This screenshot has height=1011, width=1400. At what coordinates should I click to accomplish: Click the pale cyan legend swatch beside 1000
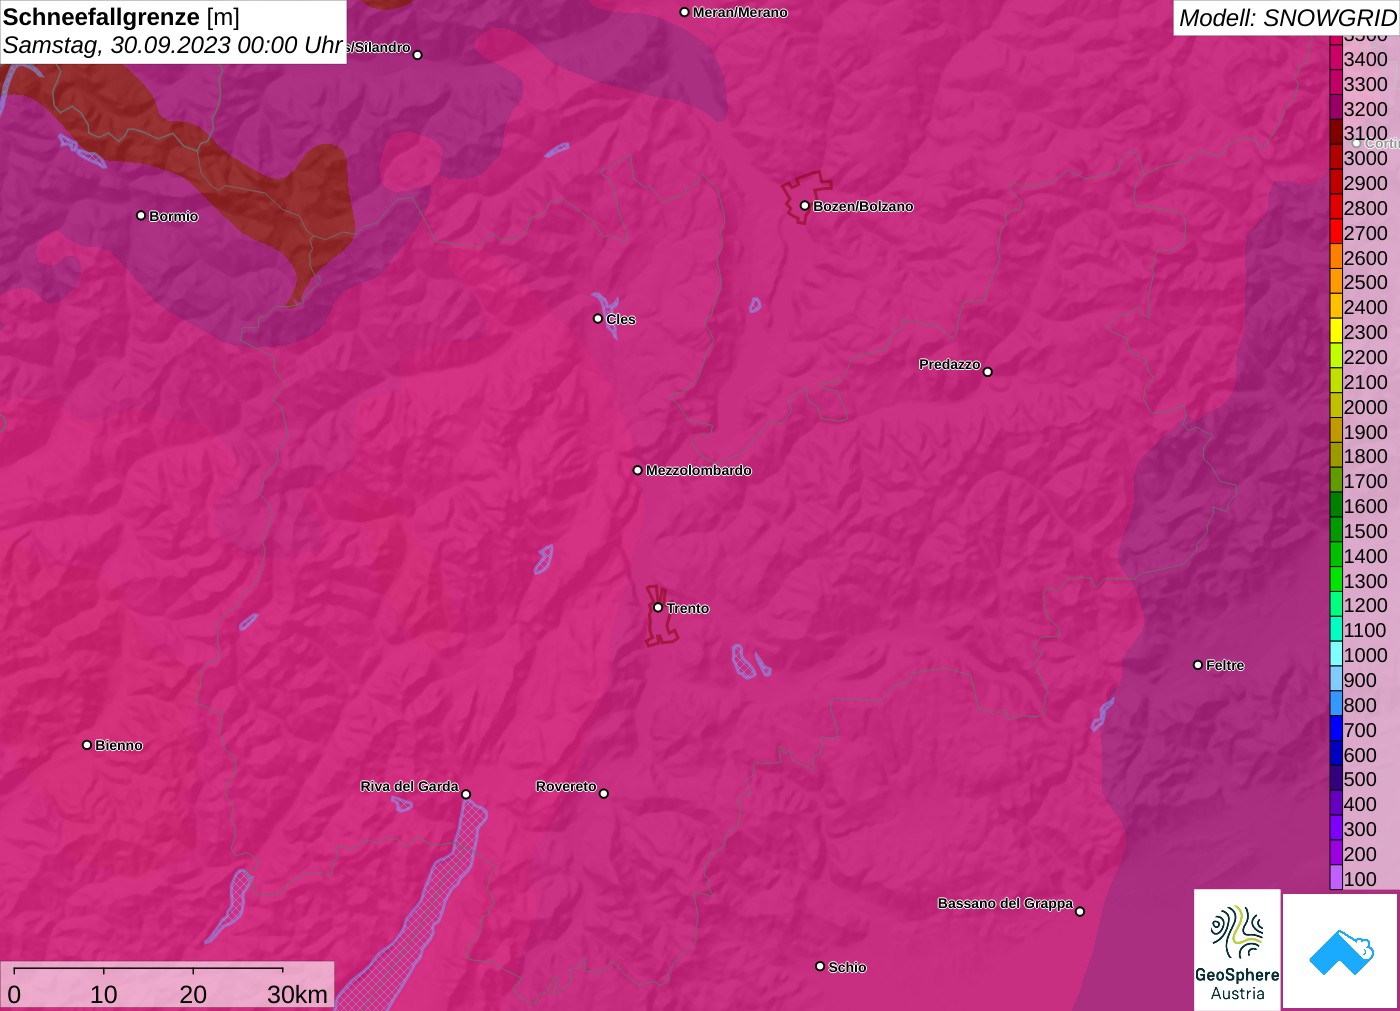coord(1336,655)
